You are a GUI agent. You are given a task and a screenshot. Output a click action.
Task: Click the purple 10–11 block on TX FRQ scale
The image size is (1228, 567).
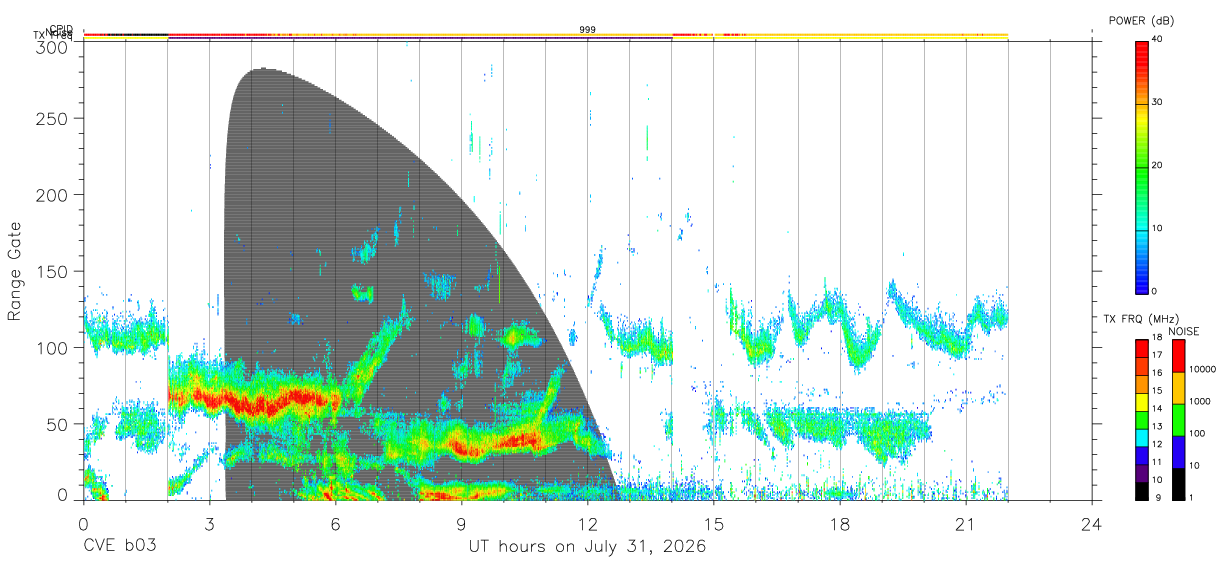coord(1141,473)
